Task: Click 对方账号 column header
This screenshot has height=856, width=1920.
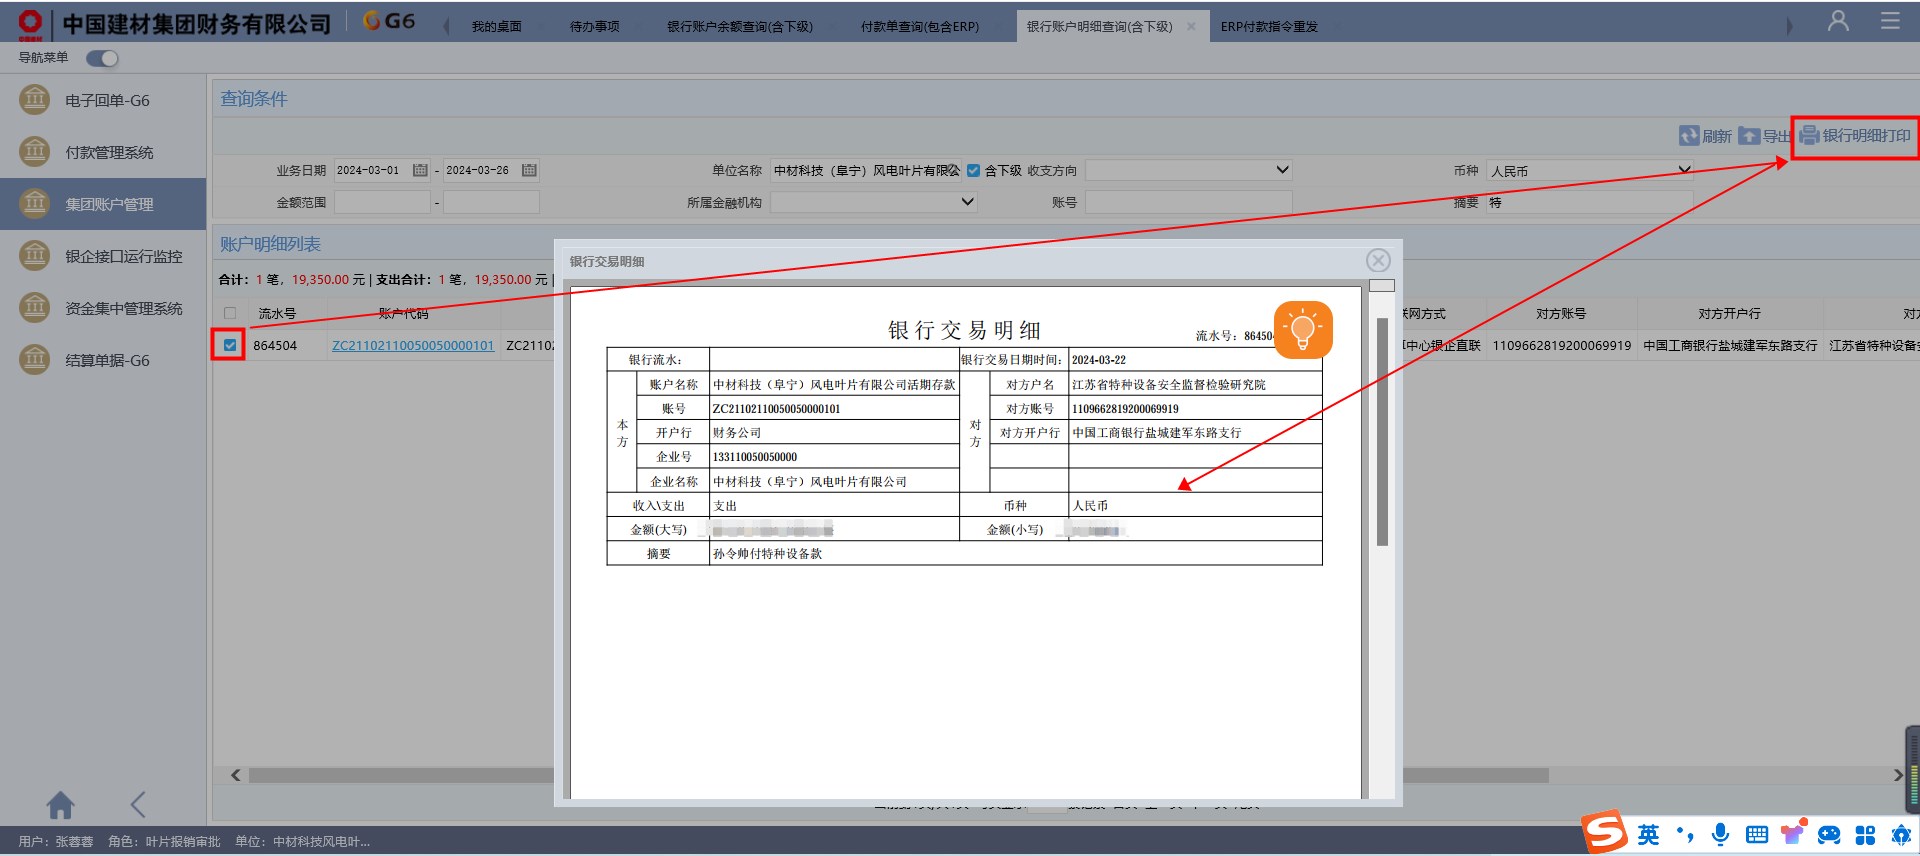Action: point(1561,313)
